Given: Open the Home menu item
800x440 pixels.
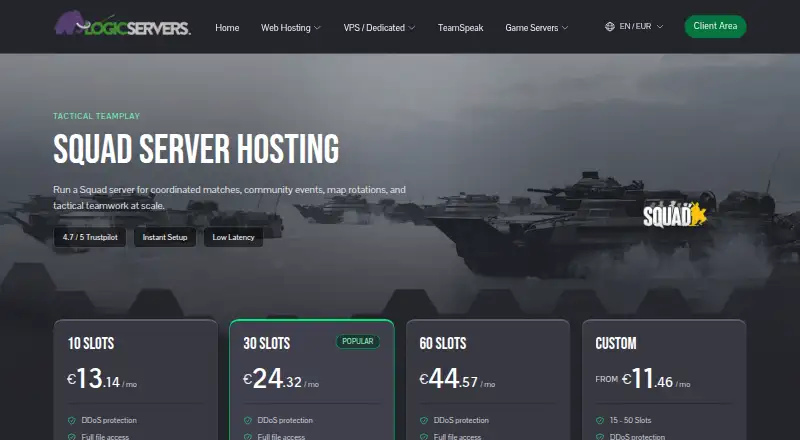Looking at the screenshot, I should coord(227,28).
